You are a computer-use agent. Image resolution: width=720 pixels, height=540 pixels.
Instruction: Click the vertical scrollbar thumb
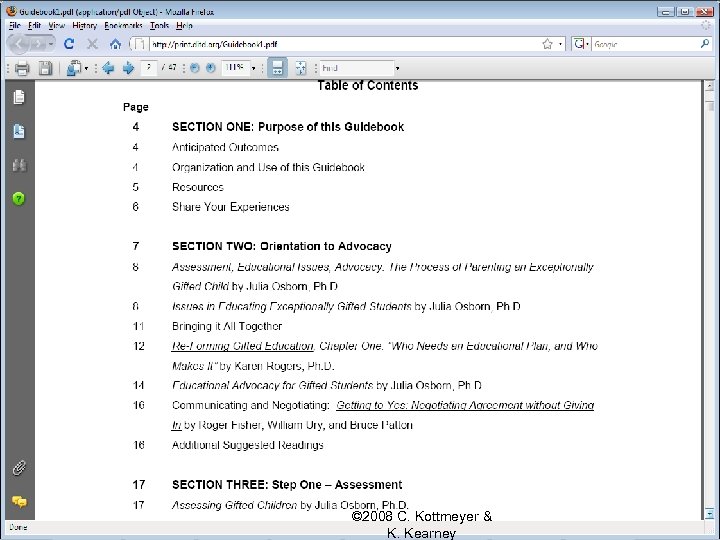click(710, 106)
